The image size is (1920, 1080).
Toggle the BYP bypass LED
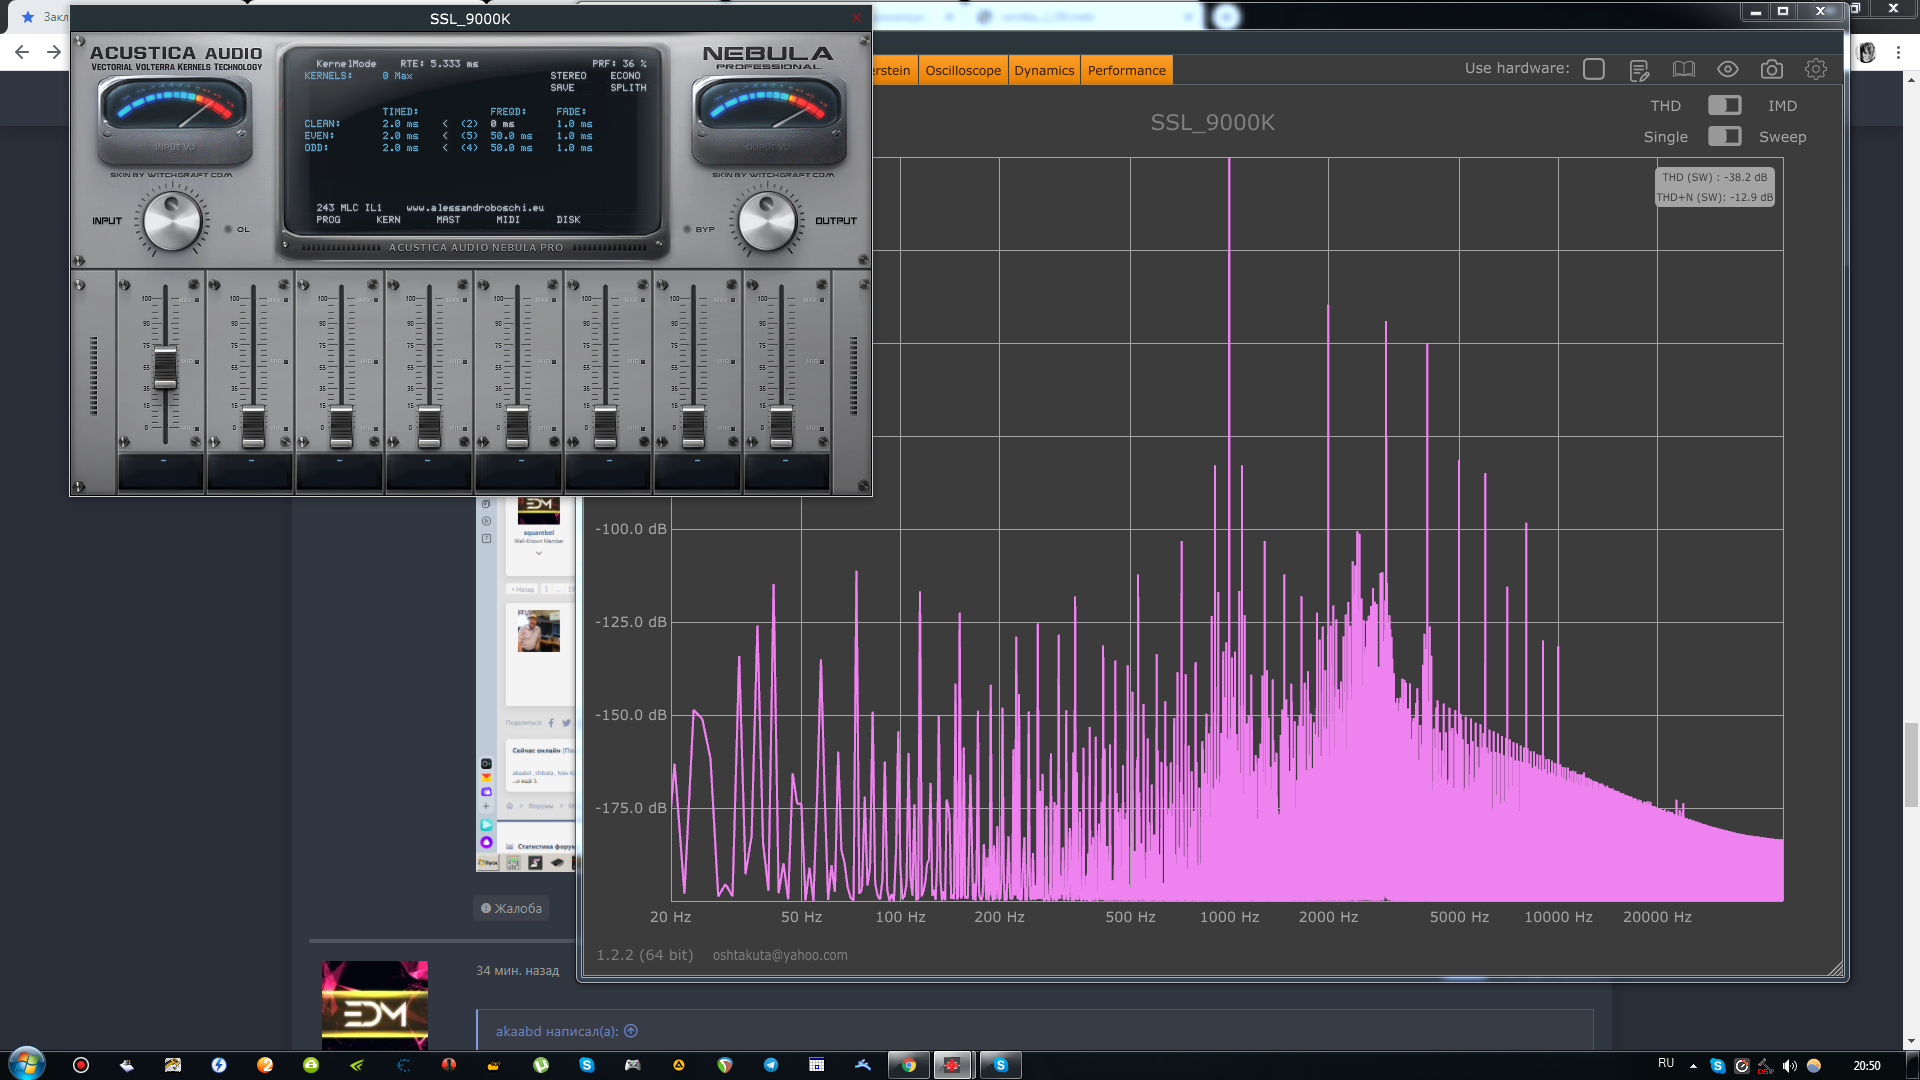tap(687, 230)
